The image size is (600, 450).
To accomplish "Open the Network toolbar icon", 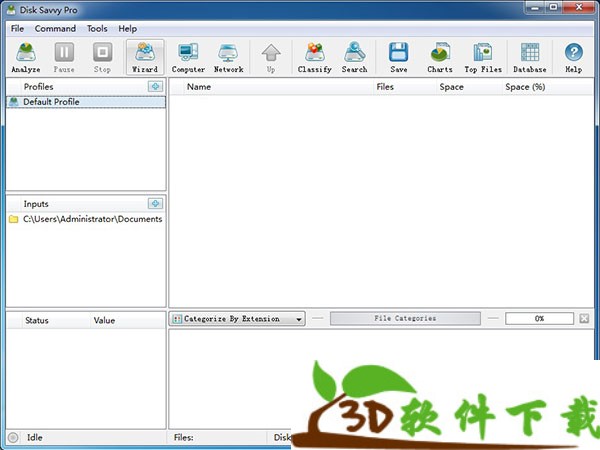I will 228,57.
